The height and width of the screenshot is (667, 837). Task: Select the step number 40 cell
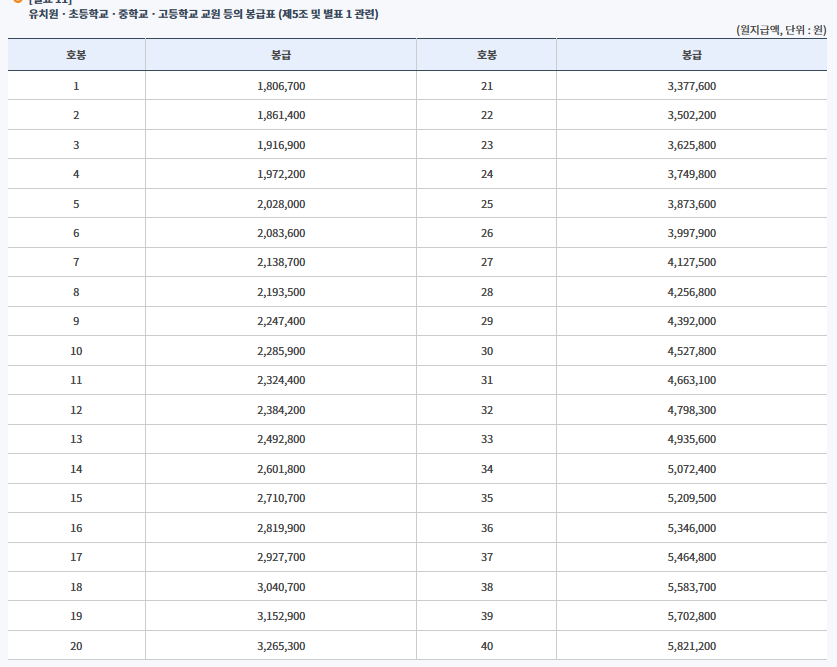pyautogui.click(x=487, y=646)
